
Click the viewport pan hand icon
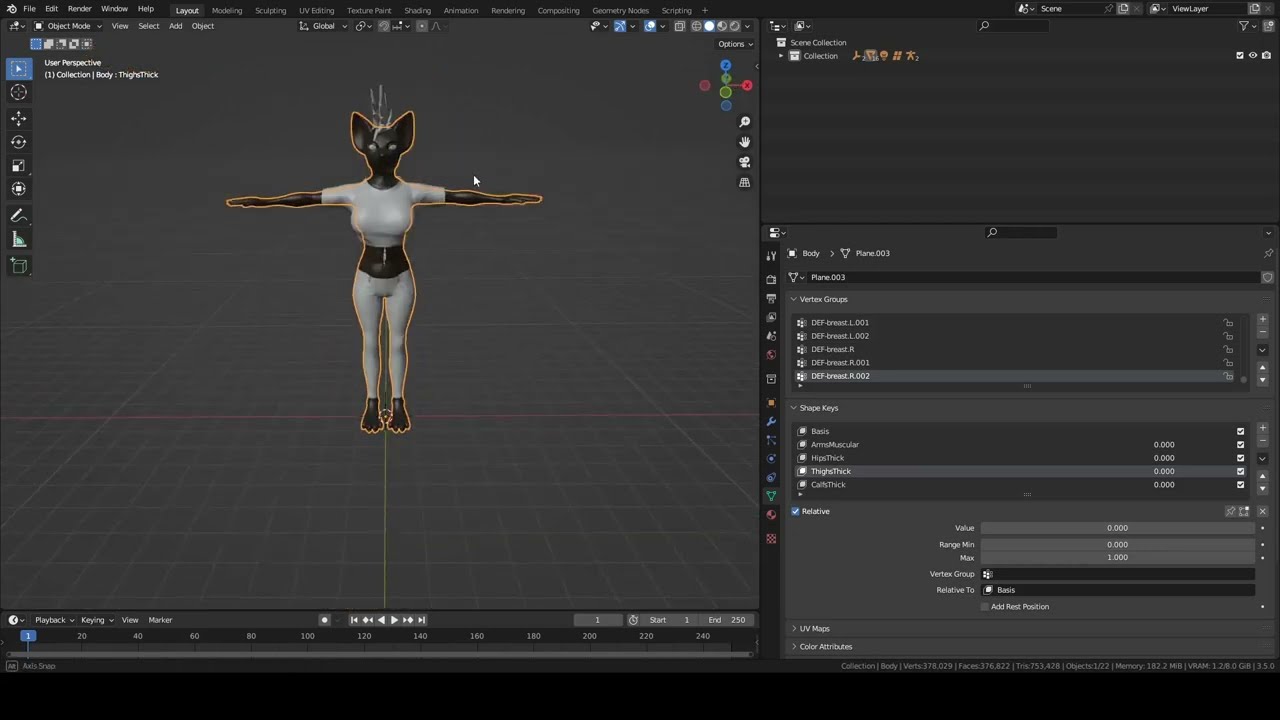[744, 142]
